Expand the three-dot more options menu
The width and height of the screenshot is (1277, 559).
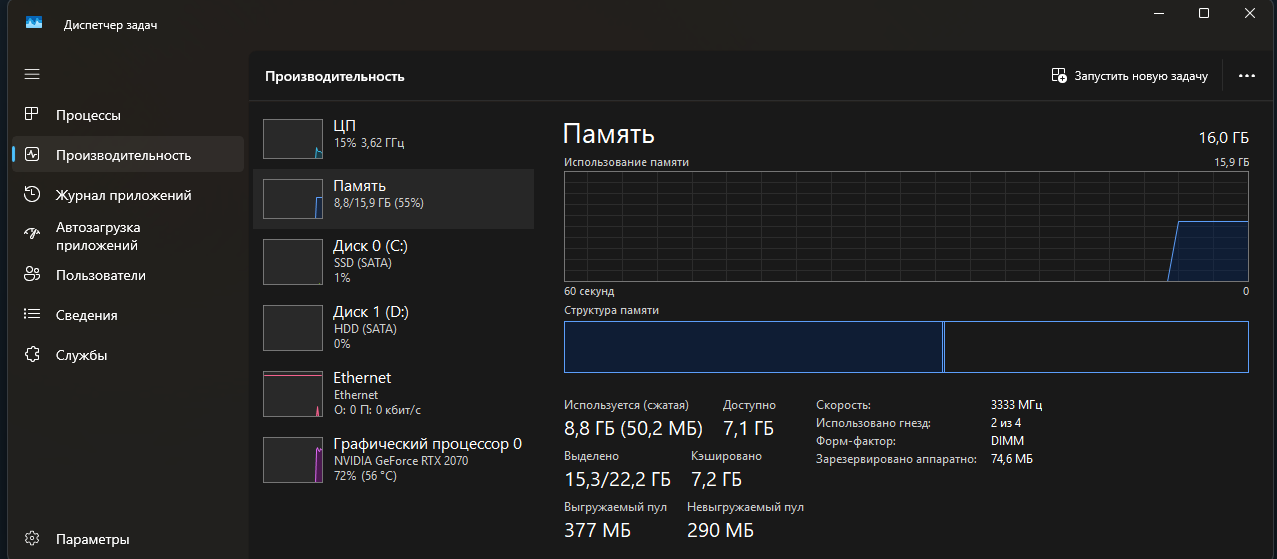click(x=1246, y=76)
